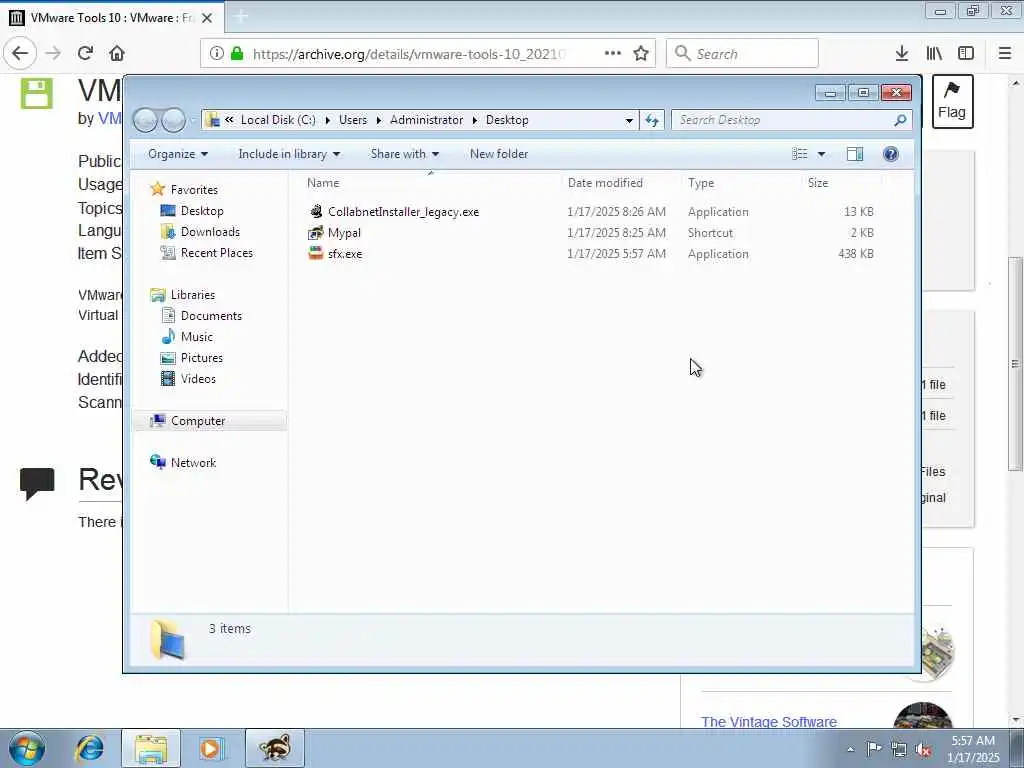Viewport: 1024px width, 768px height.
Task: Launch Internet Explorer from taskbar
Action: [x=89, y=748]
